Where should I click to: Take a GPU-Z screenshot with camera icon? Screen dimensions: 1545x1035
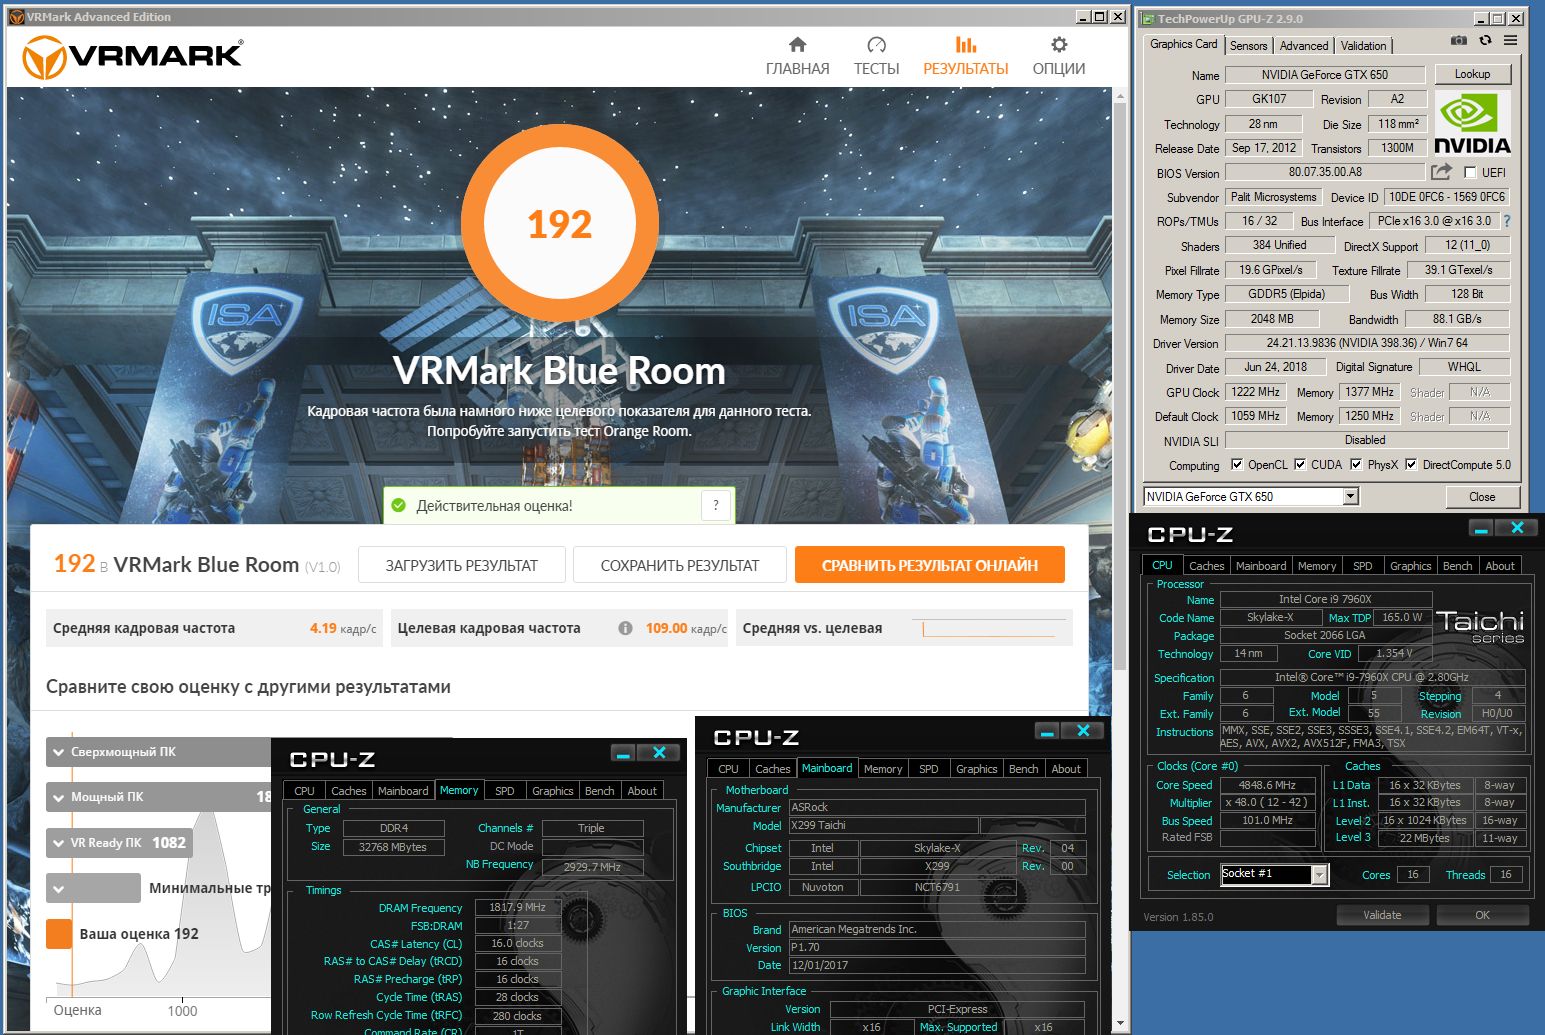1458,40
